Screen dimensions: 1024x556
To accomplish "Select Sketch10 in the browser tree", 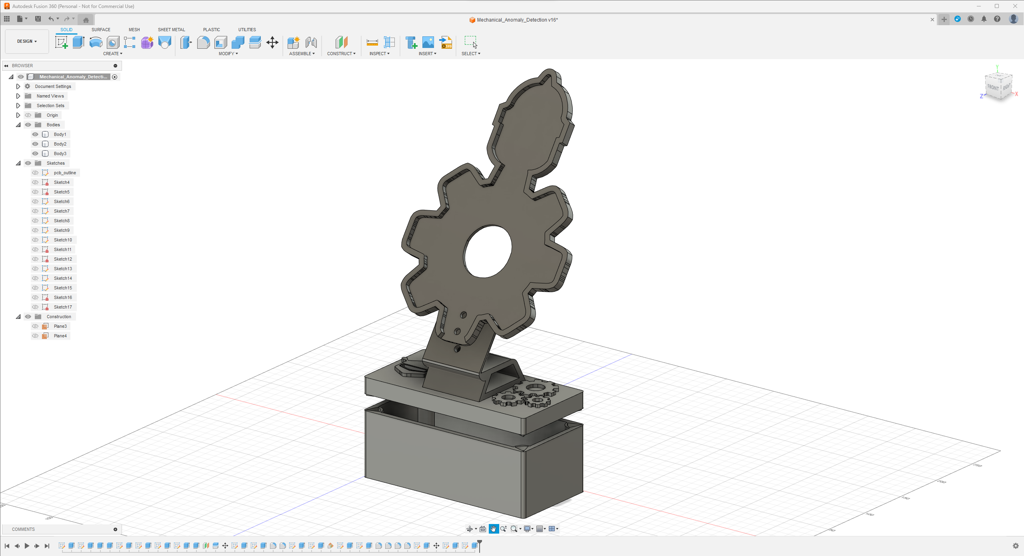I will coord(62,240).
